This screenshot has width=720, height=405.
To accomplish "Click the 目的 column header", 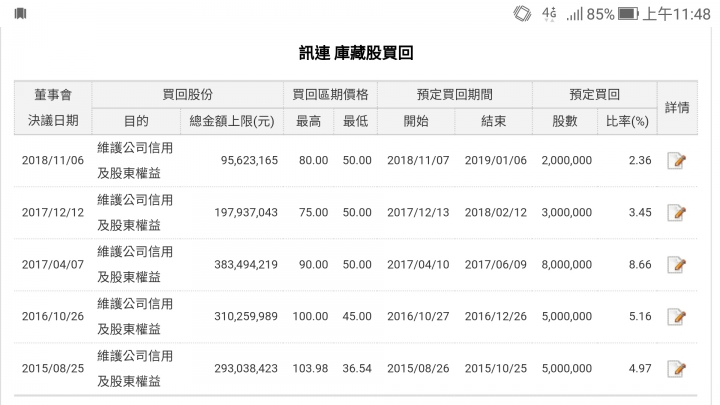I will [136, 121].
